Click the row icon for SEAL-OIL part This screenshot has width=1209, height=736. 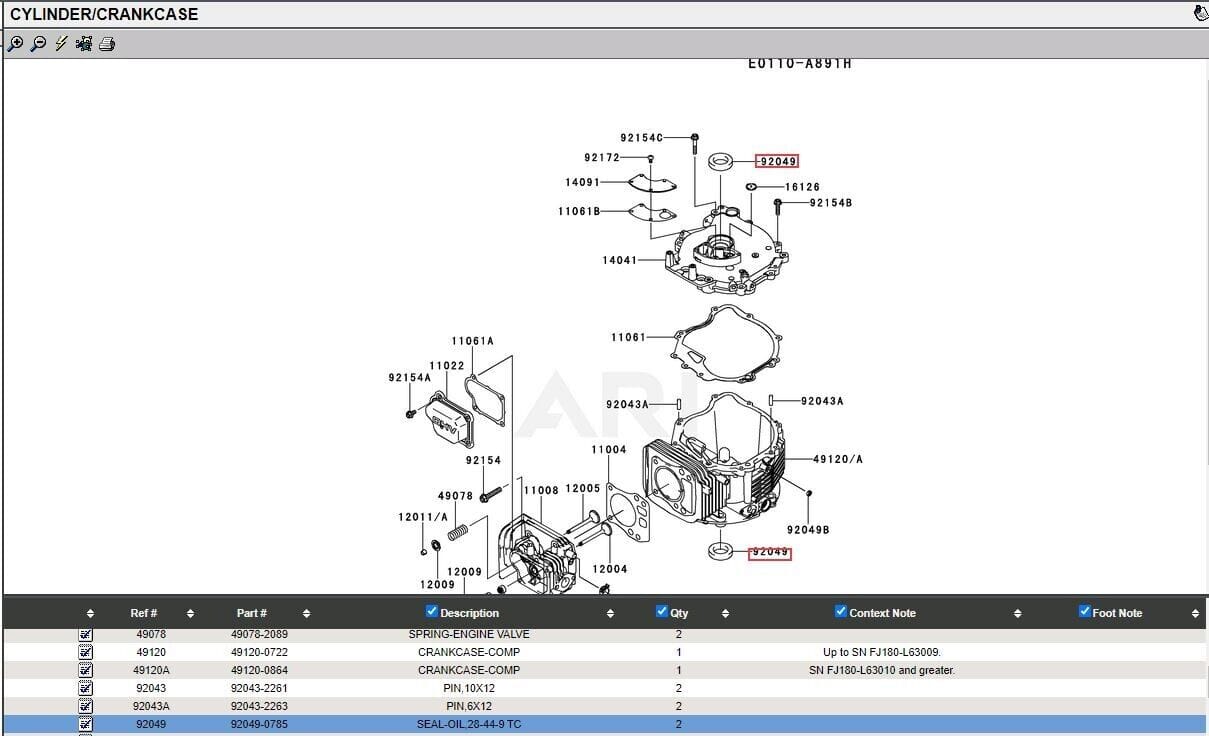point(85,724)
